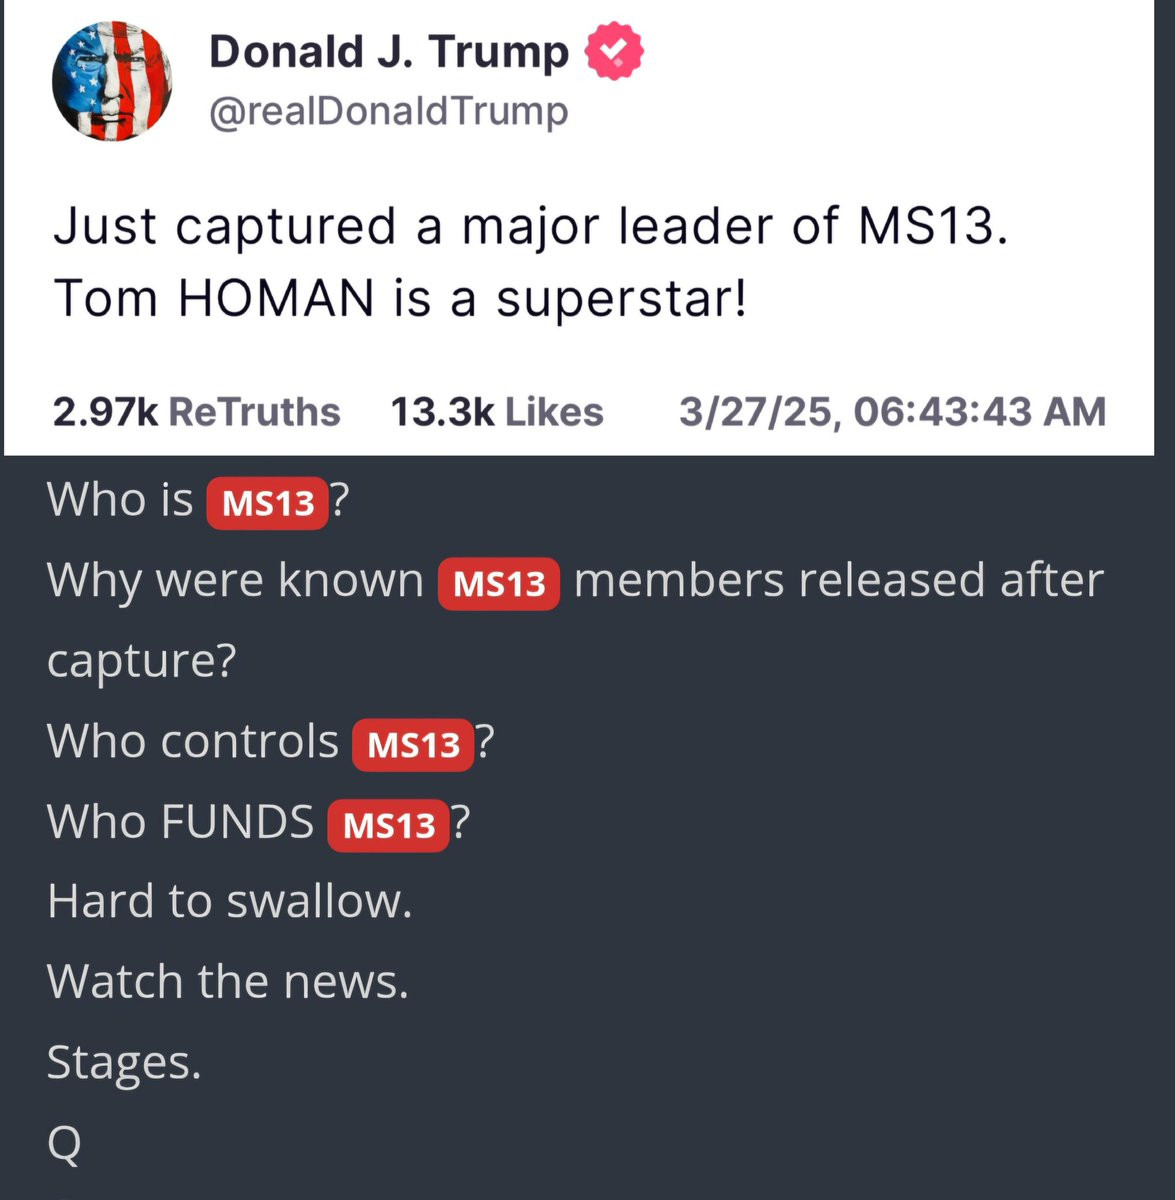
Task: Open the Donald J. Trump display name
Action: point(388,53)
